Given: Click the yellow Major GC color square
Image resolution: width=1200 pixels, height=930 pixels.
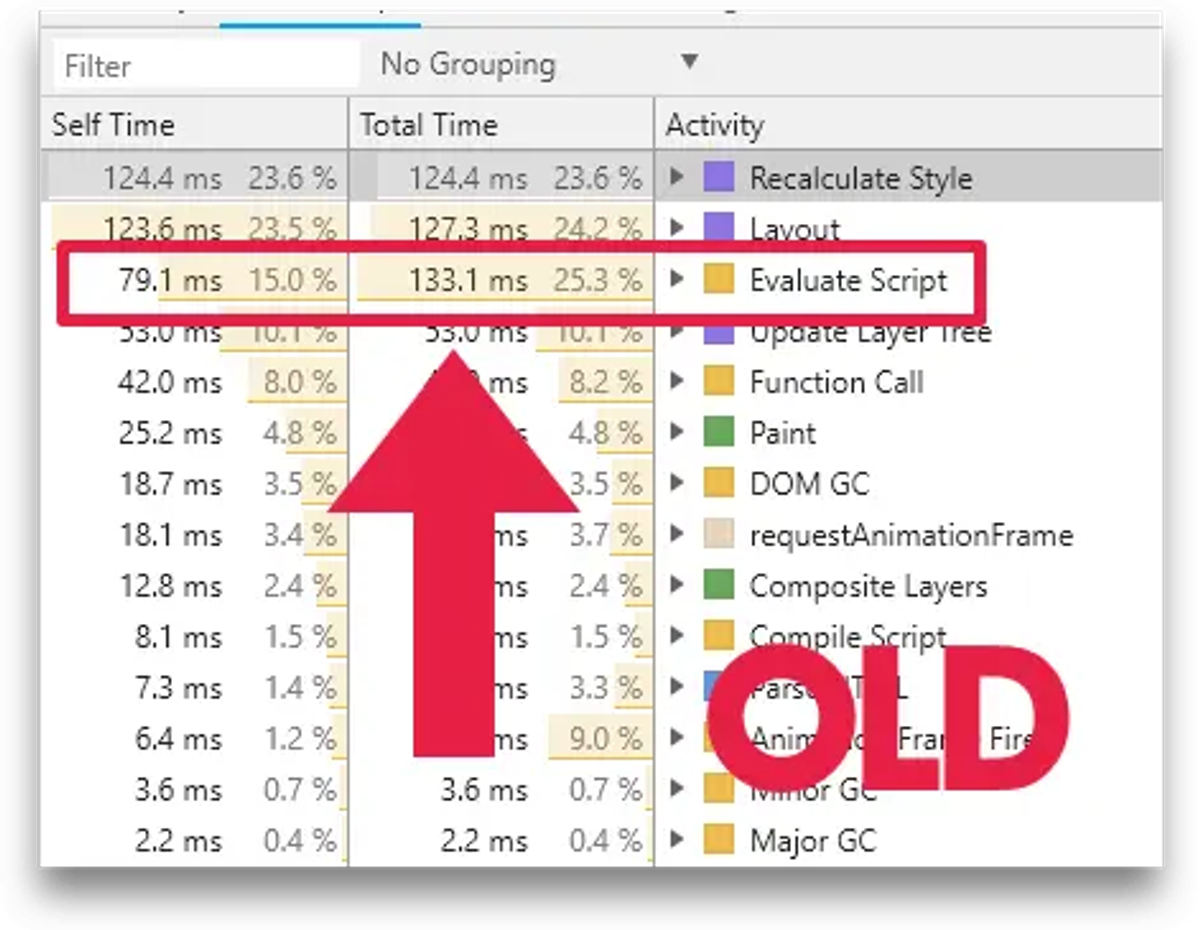Looking at the screenshot, I should click(719, 839).
